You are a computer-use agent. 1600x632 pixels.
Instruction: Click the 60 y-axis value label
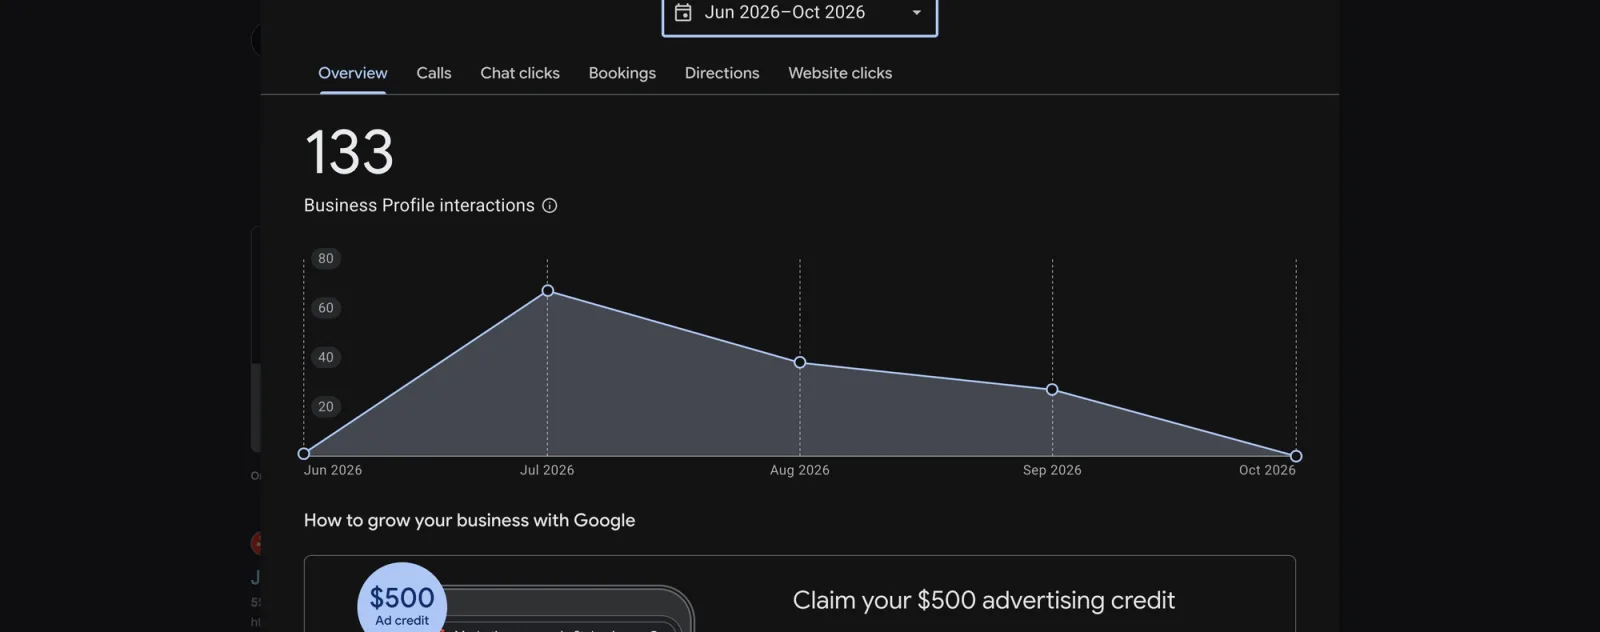pos(326,308)
